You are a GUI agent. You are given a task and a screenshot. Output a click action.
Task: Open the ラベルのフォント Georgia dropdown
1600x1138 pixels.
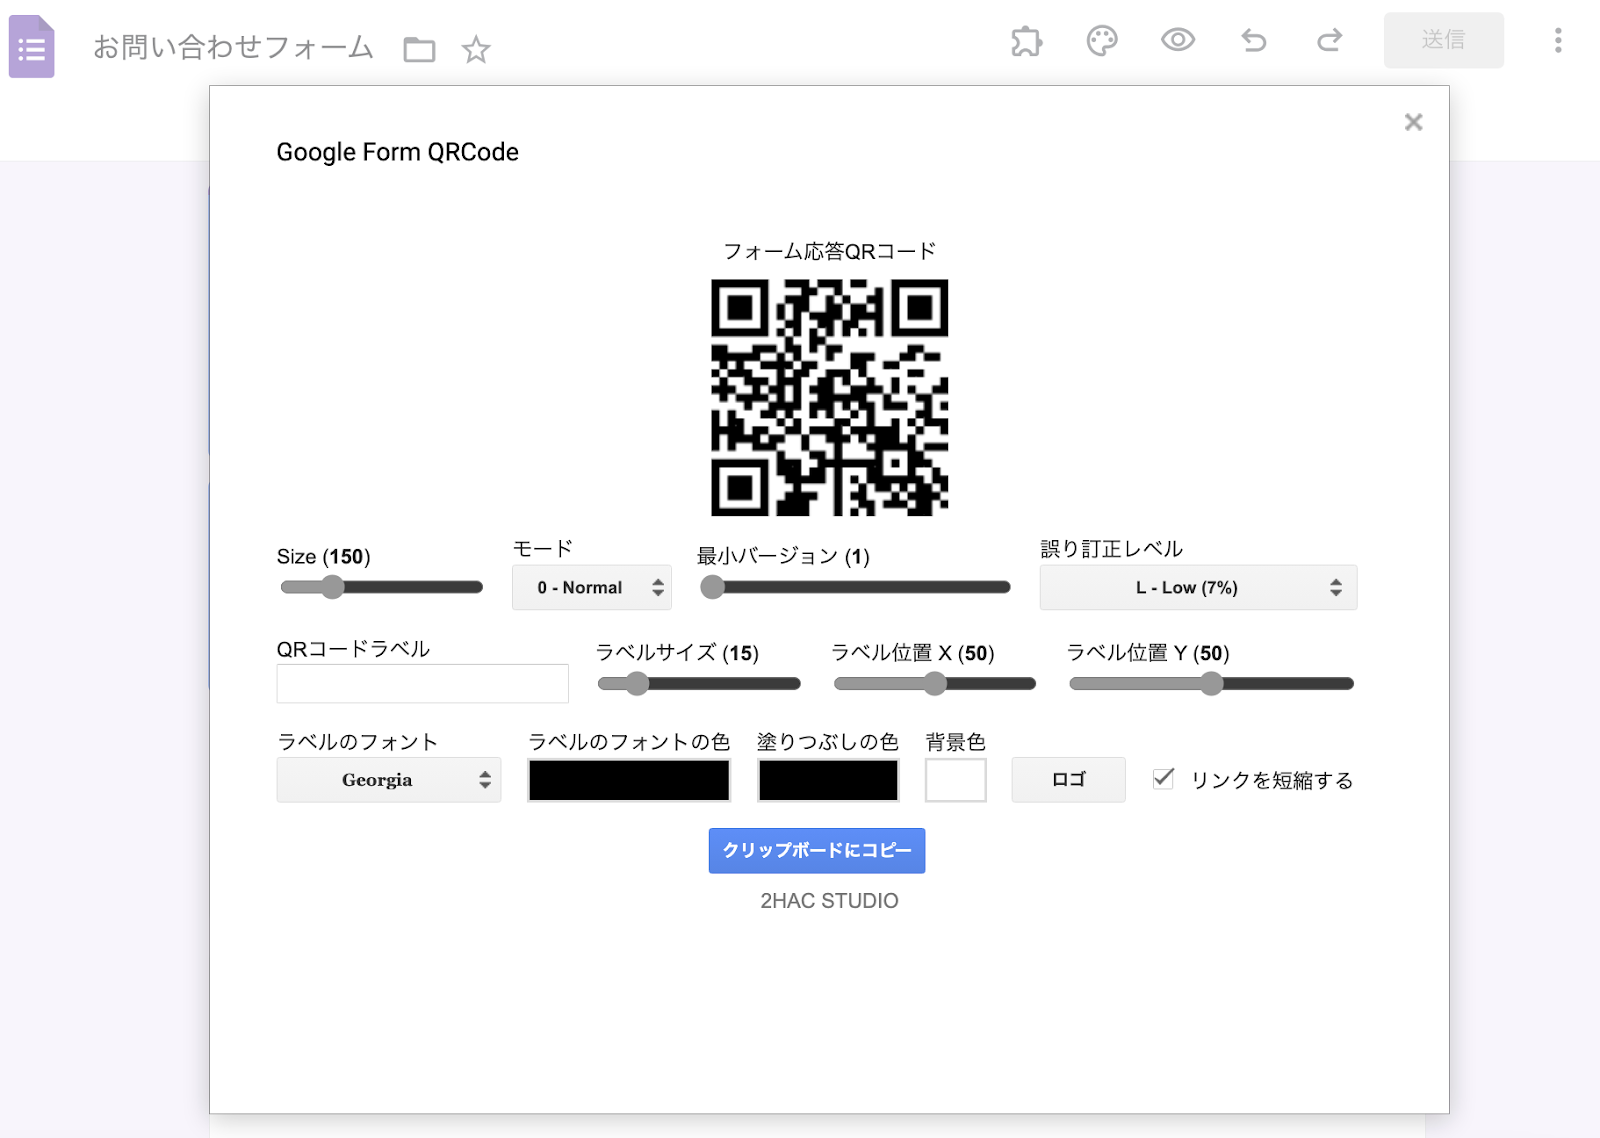(x=389, y=780)
